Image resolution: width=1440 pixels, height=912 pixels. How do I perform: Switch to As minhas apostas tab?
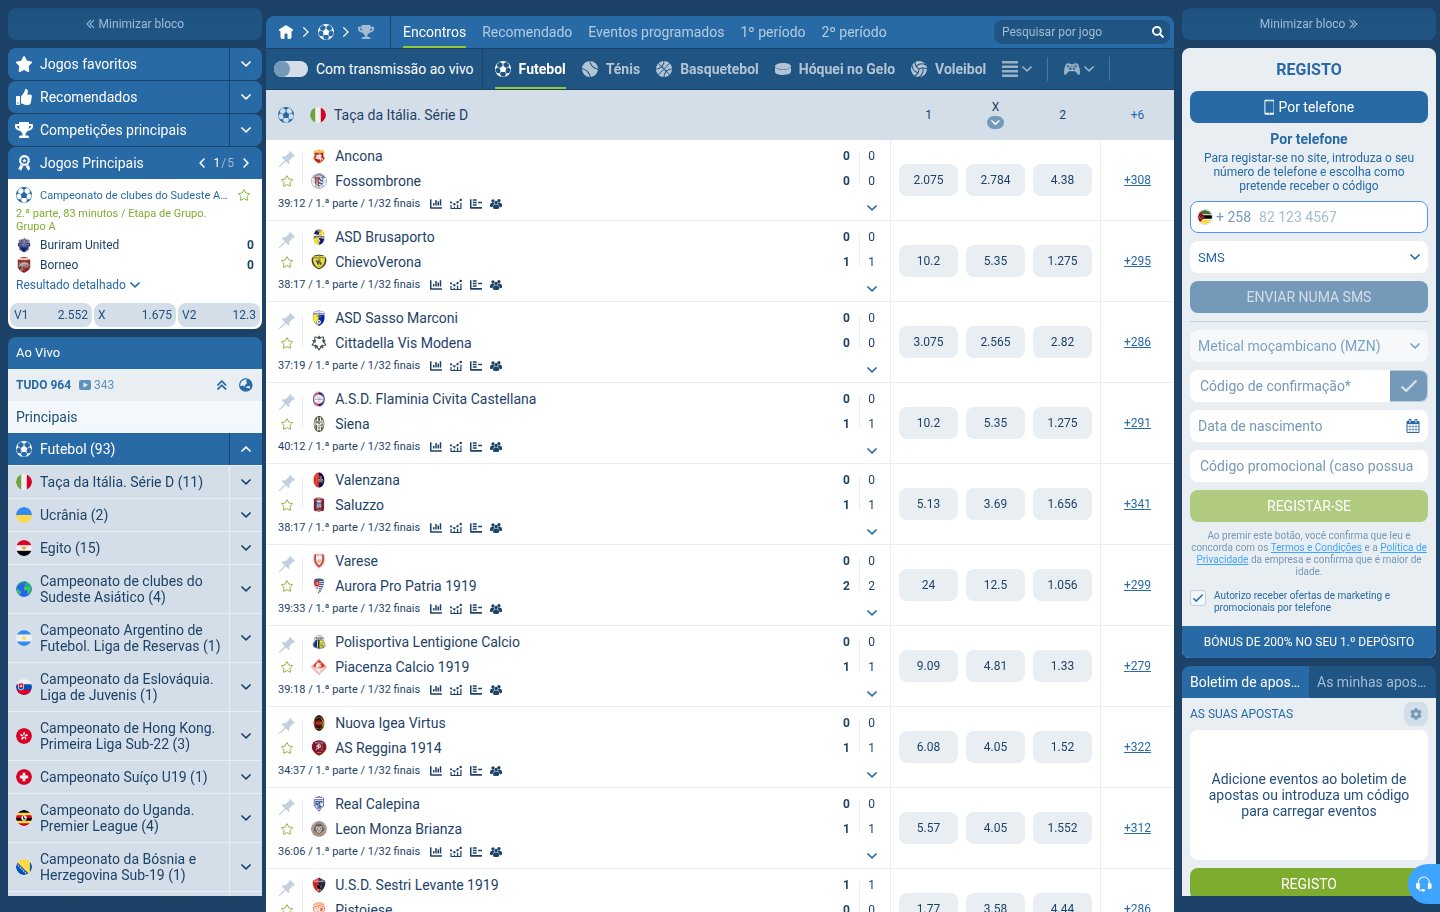(x=1371, y=682)
